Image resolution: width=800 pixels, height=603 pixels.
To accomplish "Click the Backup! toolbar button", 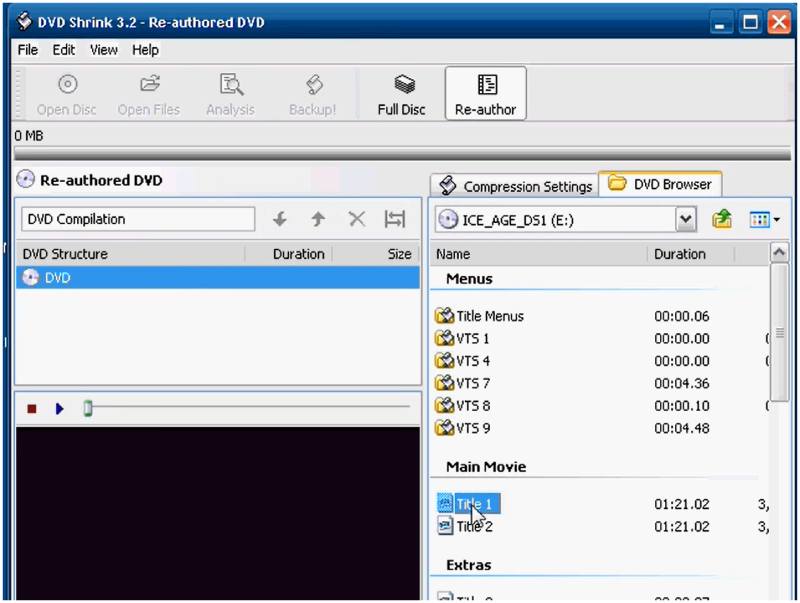I will tap(312, 95).
